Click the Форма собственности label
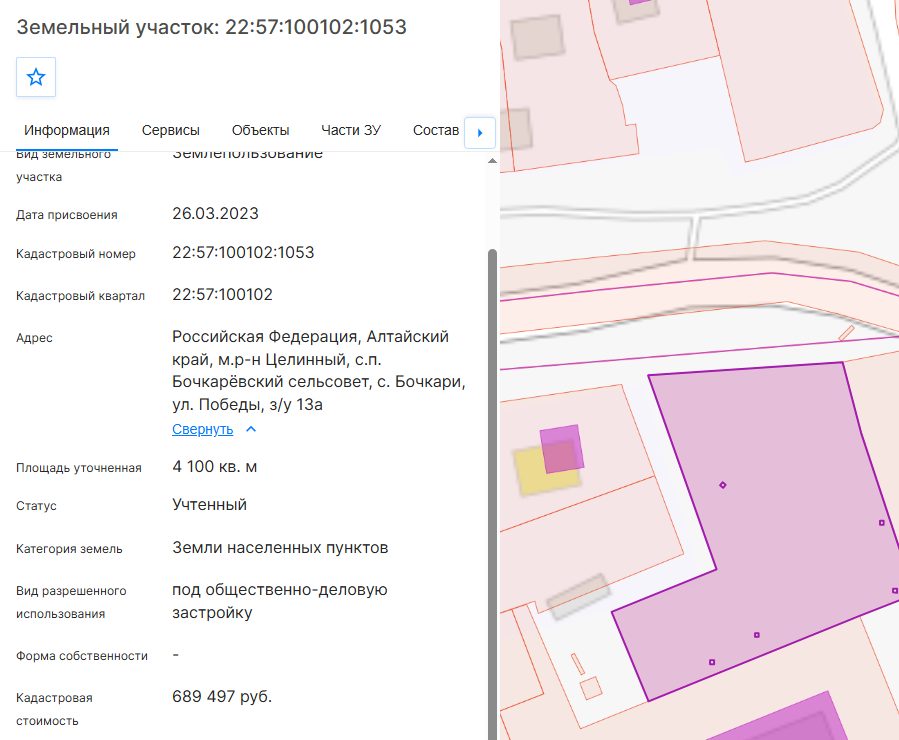The width and height of the screenshot is (899, 740). (82, 656)
